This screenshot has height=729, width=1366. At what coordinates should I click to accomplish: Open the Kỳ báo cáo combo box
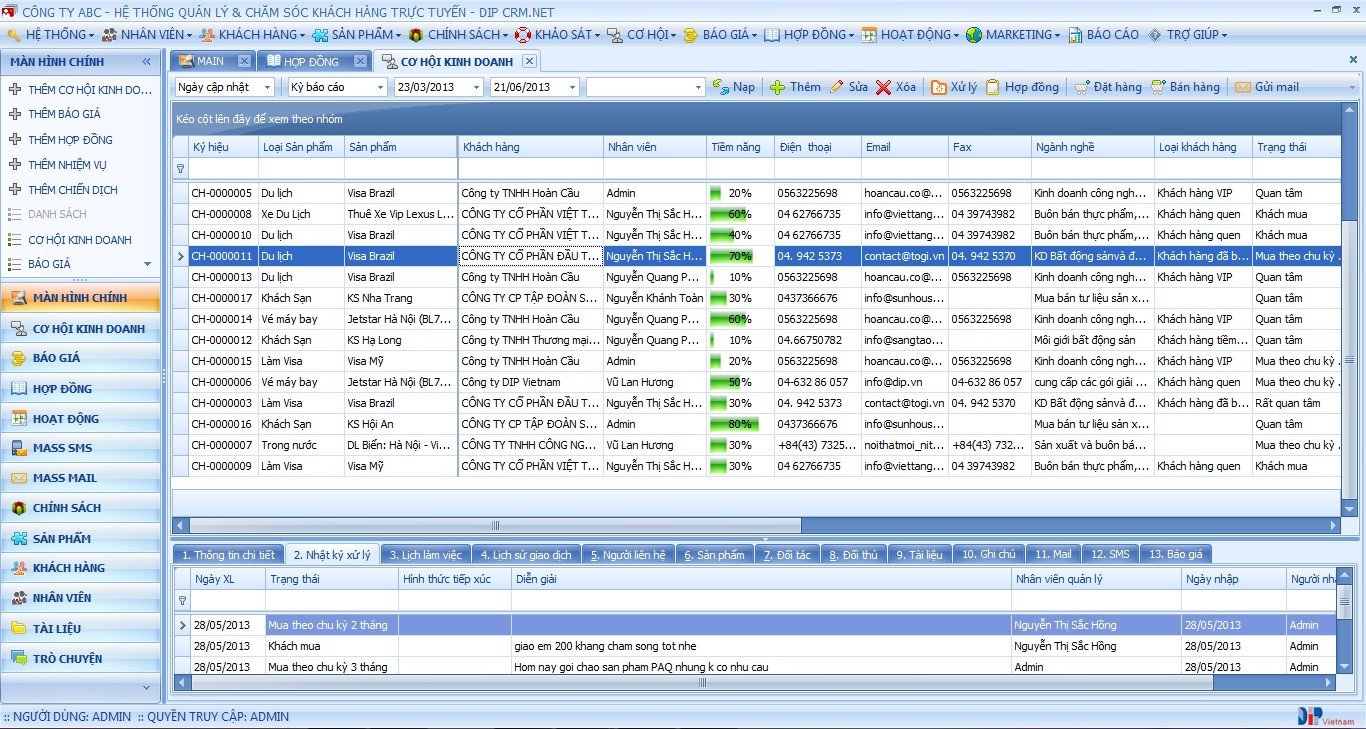(380, 87)
